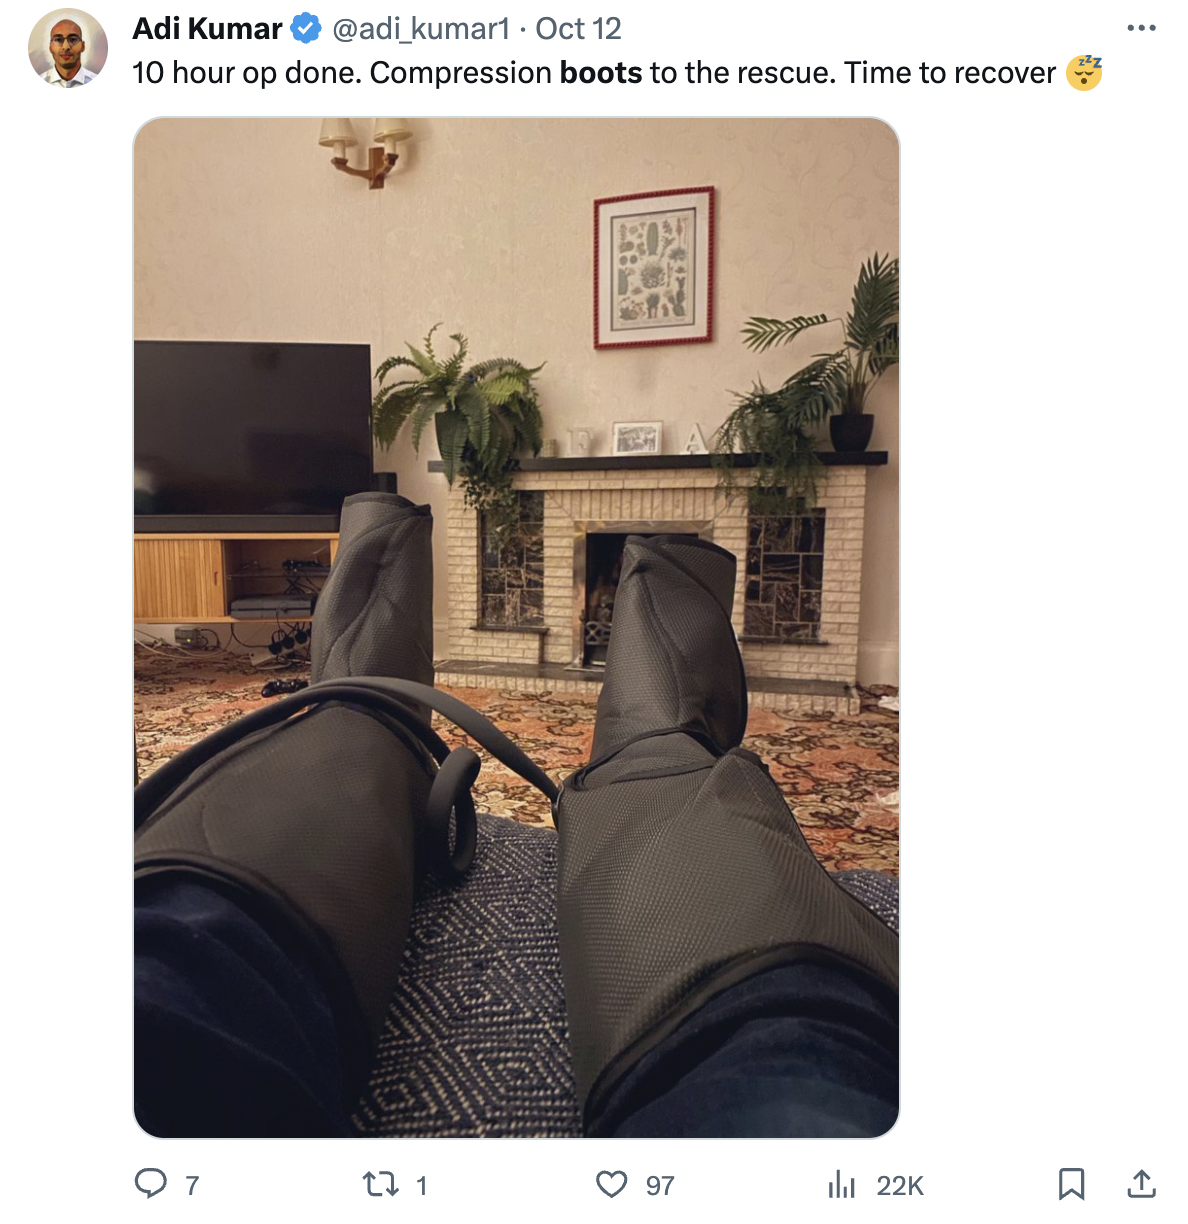This screenshot has width=1188, height=1224.
Task: View post analytics bar chart icon
Action: (842, 1185)
